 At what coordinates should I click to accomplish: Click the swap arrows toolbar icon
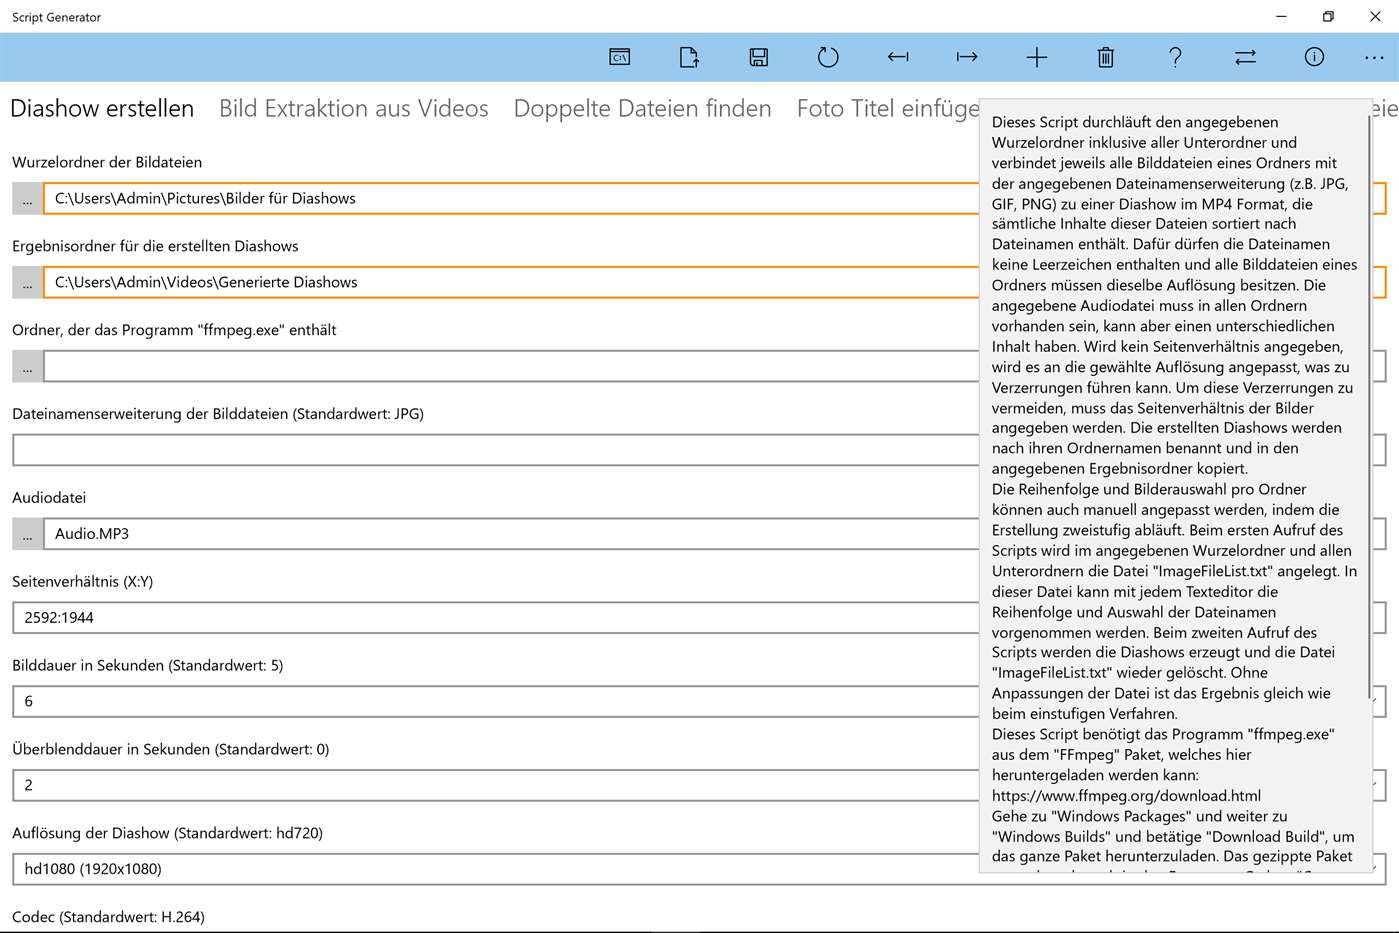(x=1245, y=57)
